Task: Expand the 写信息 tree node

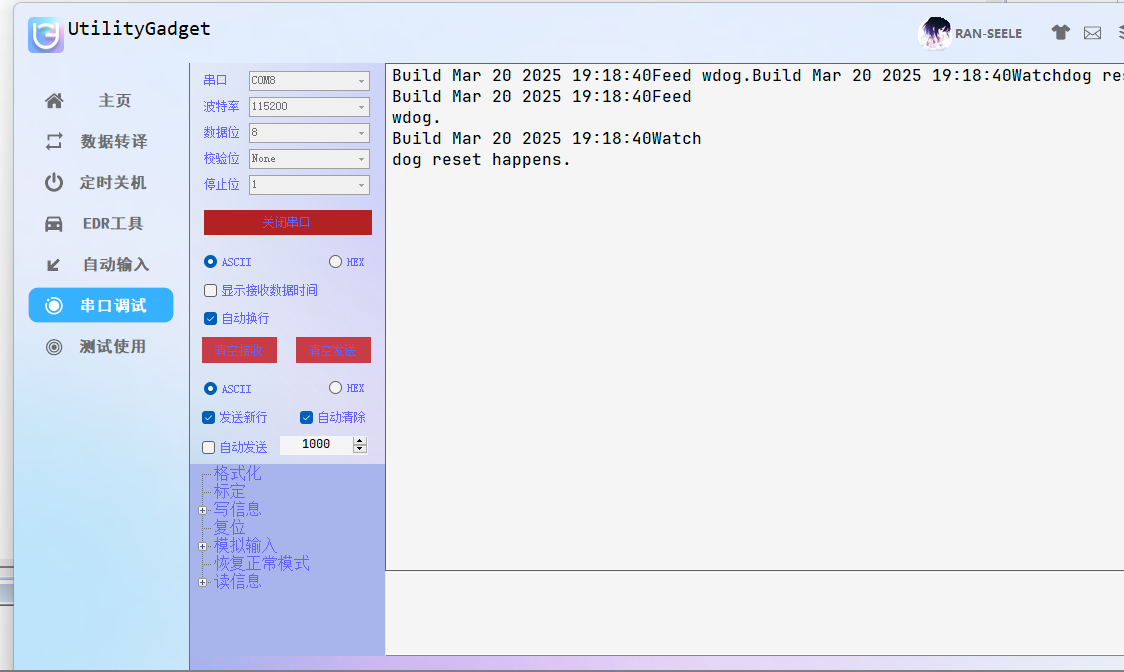Action: [203, 511]
